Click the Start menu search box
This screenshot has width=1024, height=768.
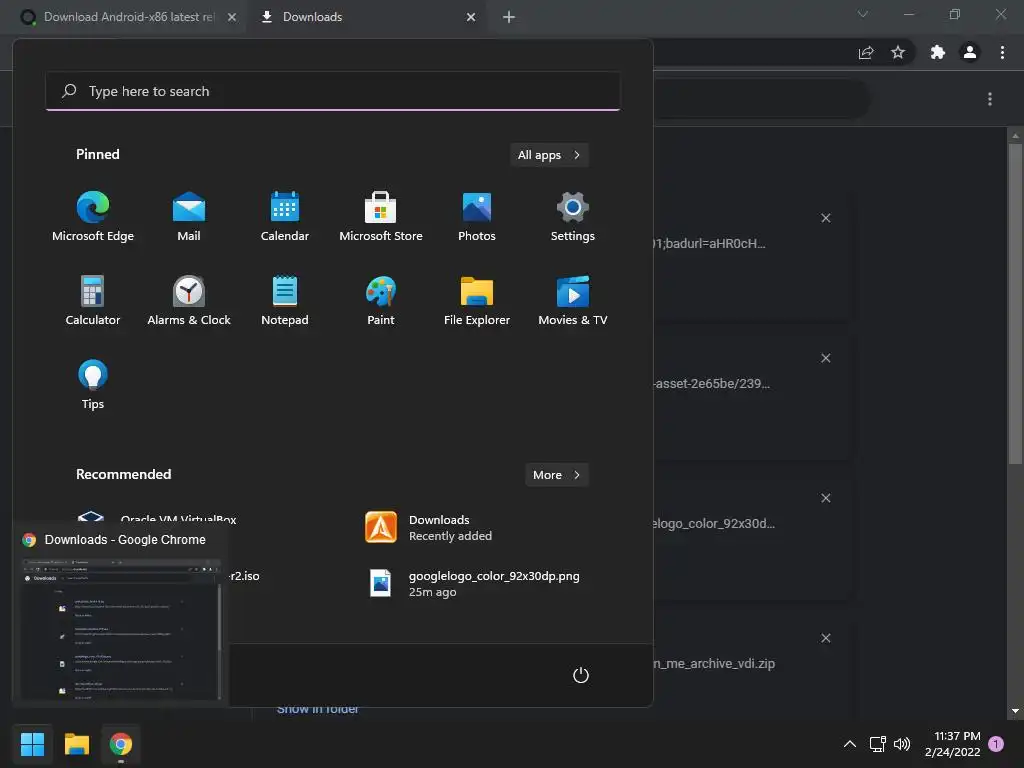(x=332, y=91)
